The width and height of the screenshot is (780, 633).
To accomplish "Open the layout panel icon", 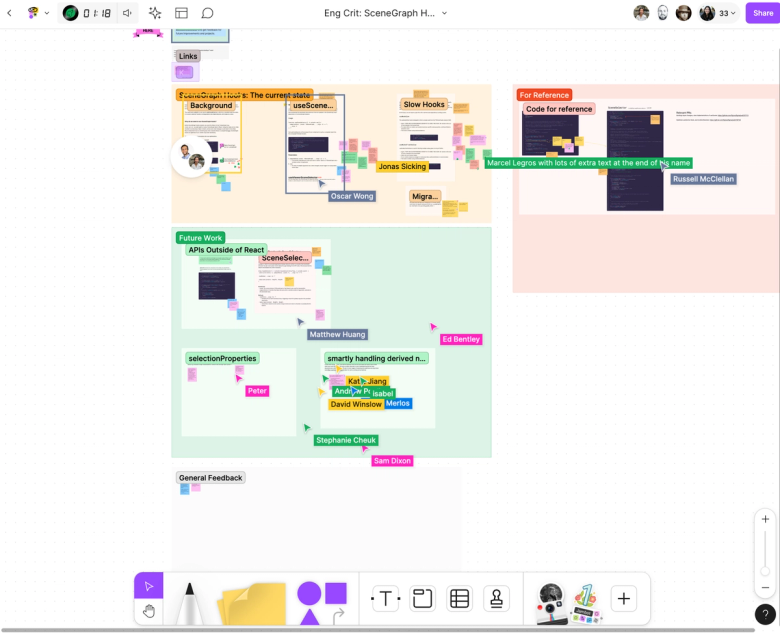I will (x=182, y=13).
